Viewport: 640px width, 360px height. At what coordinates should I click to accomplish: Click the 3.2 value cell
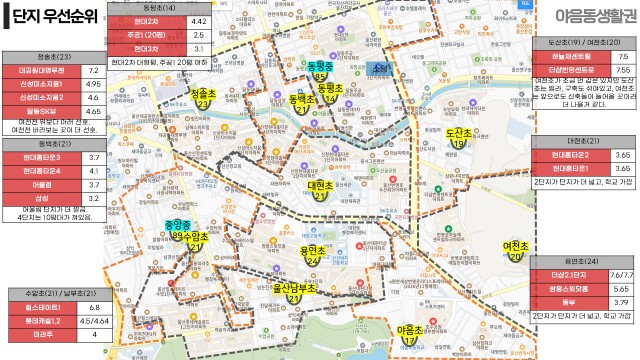coord(93,199)
